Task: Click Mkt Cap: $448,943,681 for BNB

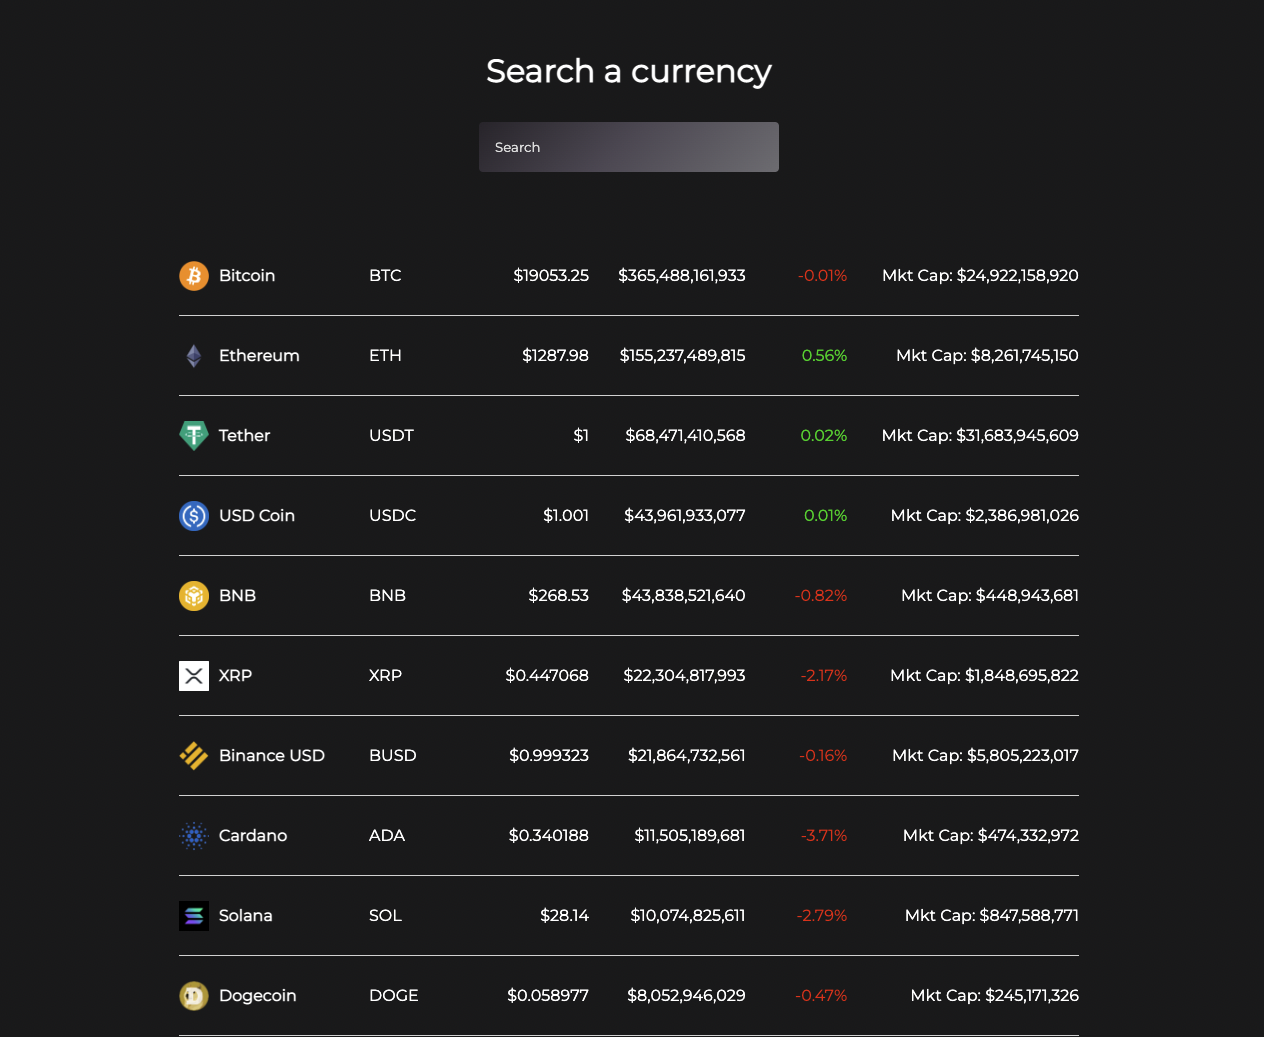Action: (x=990, y=596)
